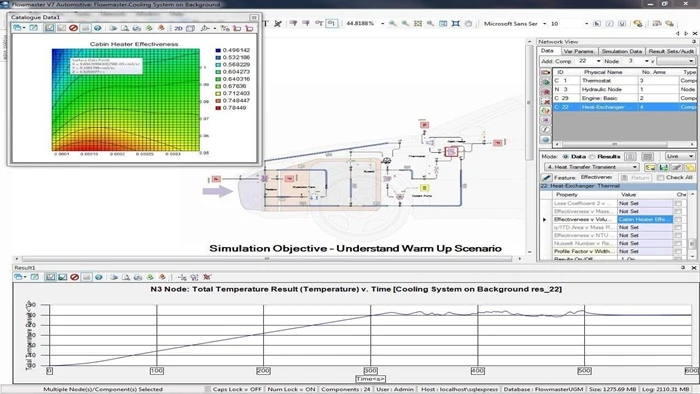The height and width of the screenshot is (394, 700).
Task: Select the Engine: Basic row in component list
Action: point(624,98)
